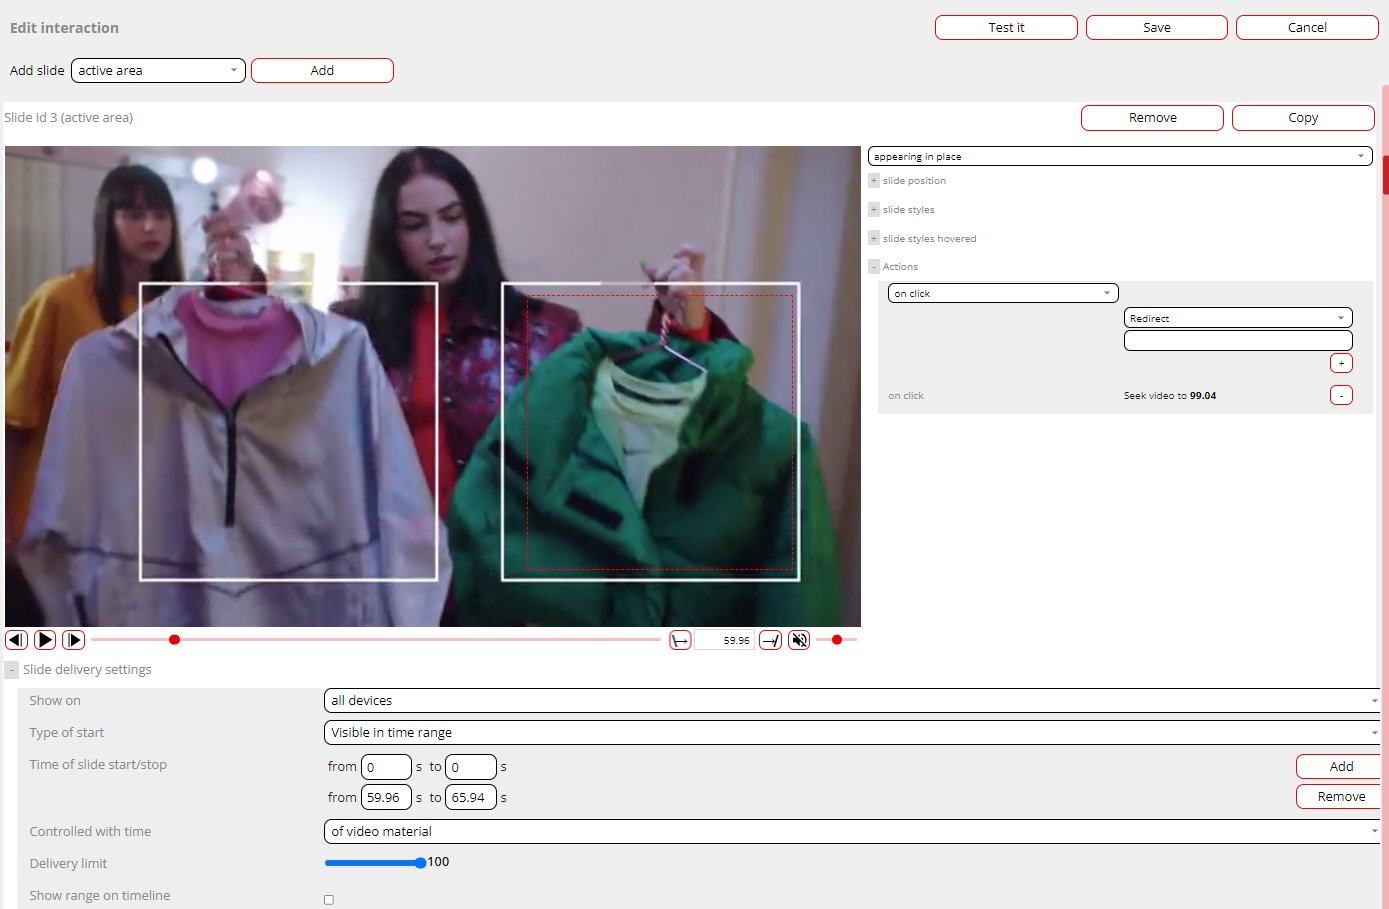Image resolution: width=1389 pixels, height=909 pixels.
Task: Open the Redirect action type dropdown
Action: tap(1238, 318)
